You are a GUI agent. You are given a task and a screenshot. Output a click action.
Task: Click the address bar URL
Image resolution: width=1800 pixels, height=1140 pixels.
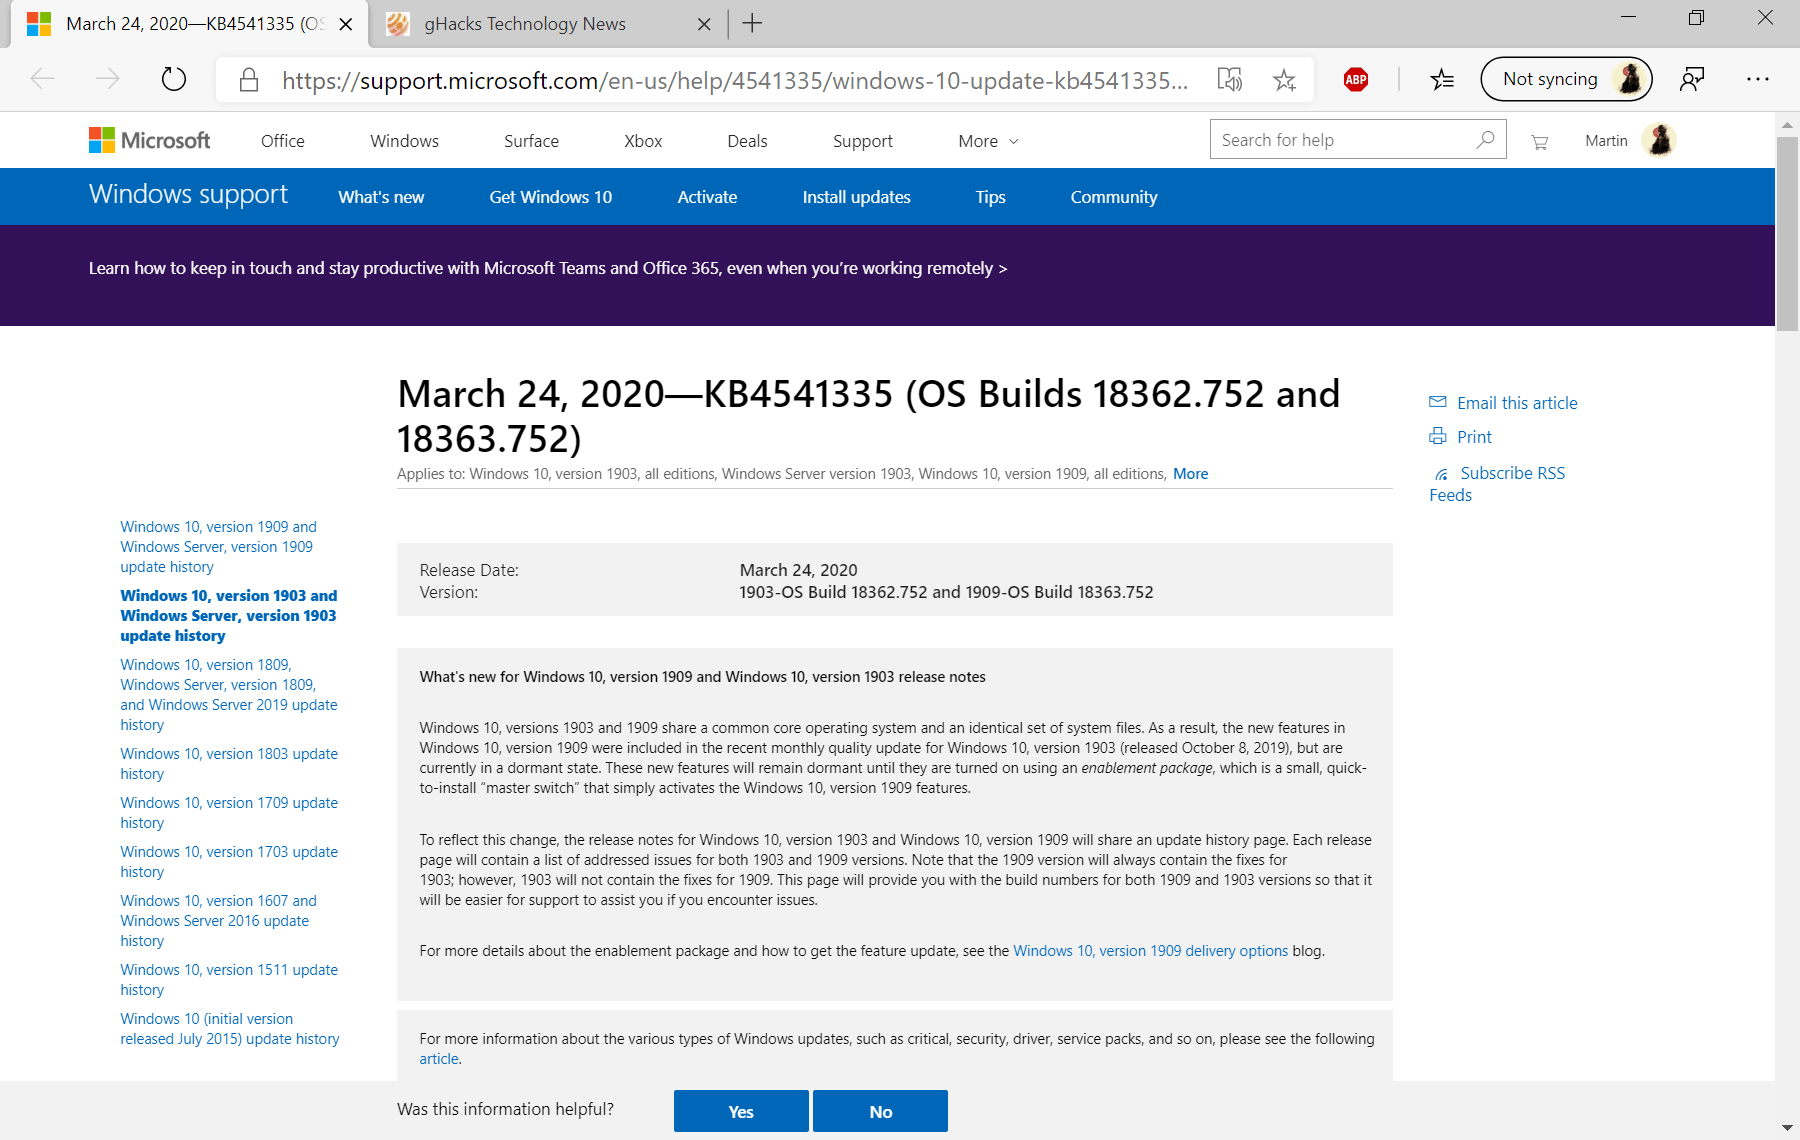(735, 80)
